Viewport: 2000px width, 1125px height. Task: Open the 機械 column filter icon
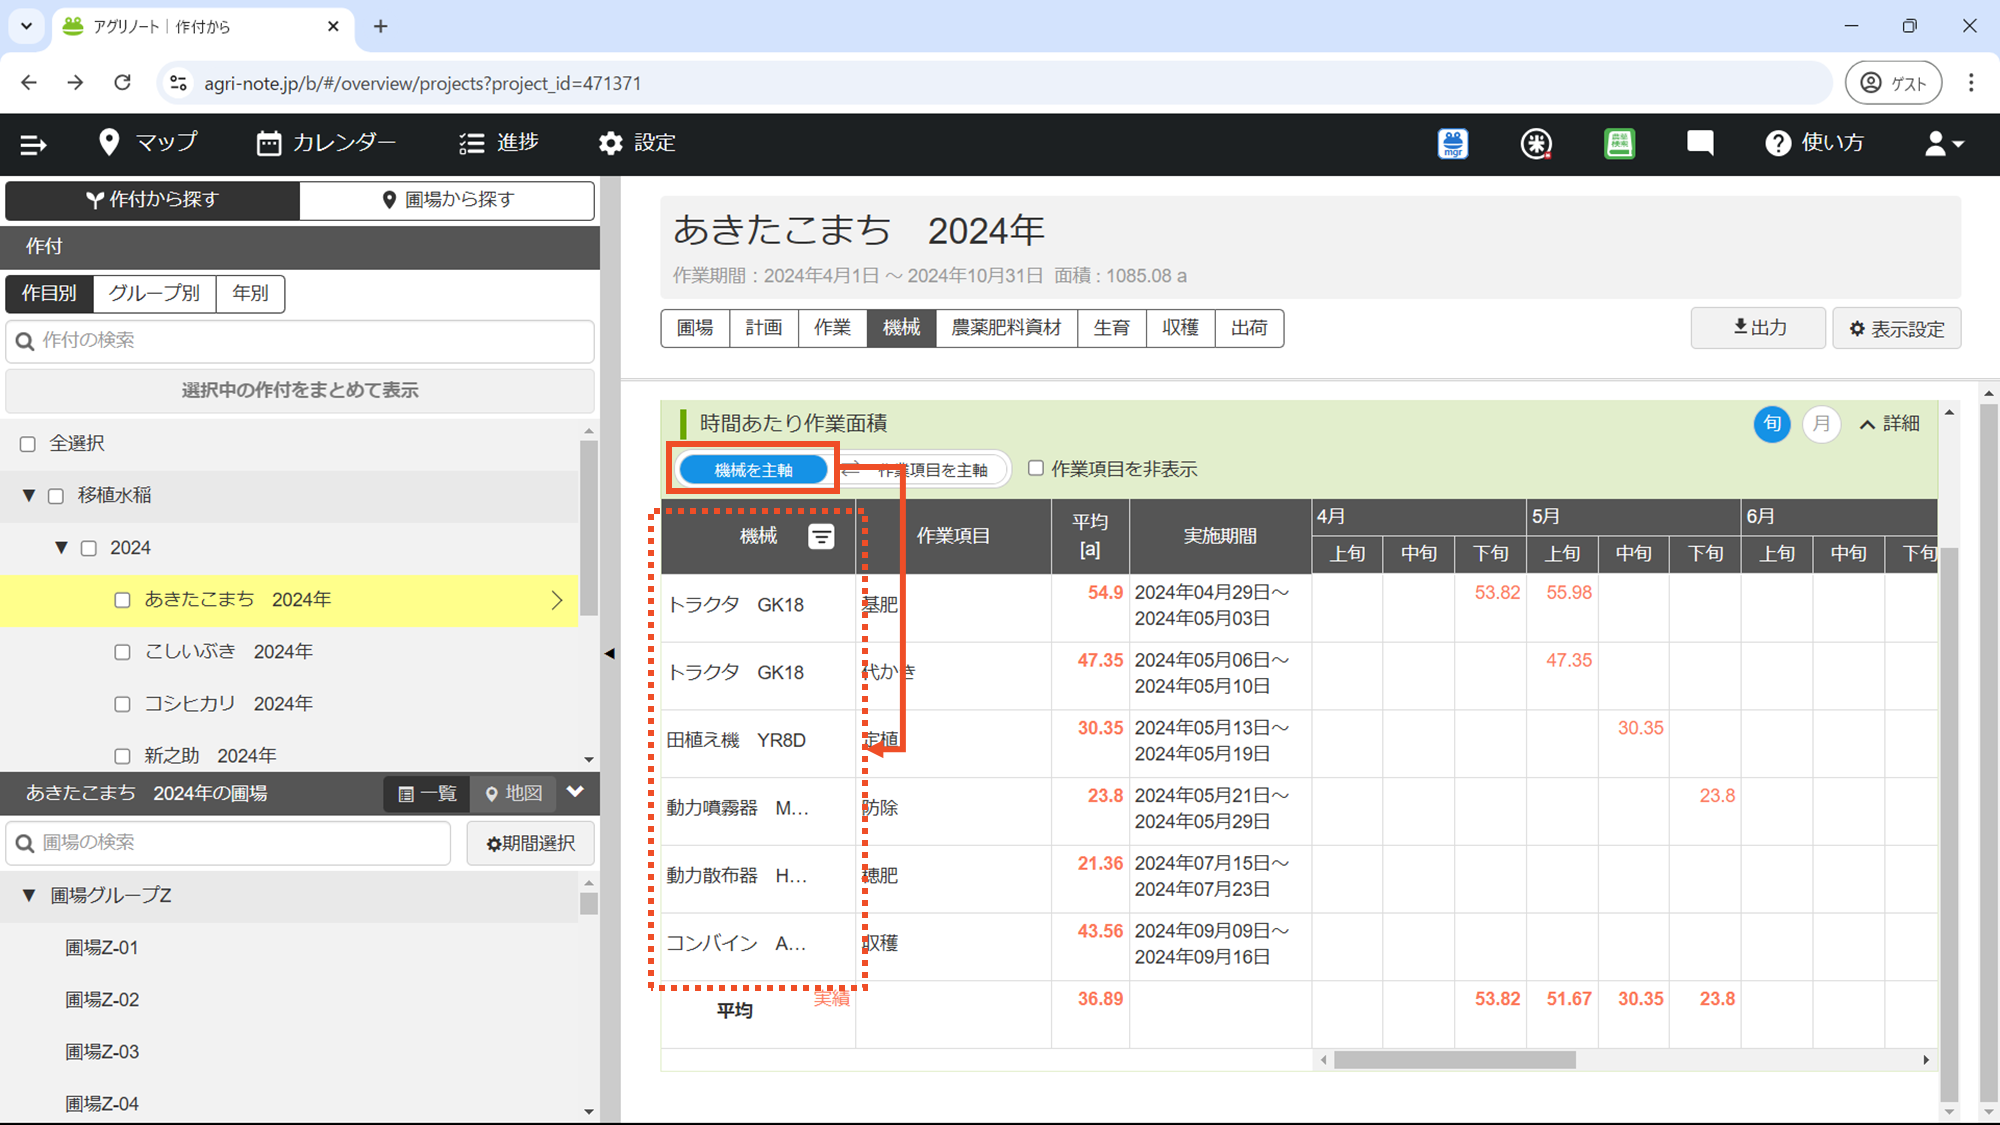point(821,537)
